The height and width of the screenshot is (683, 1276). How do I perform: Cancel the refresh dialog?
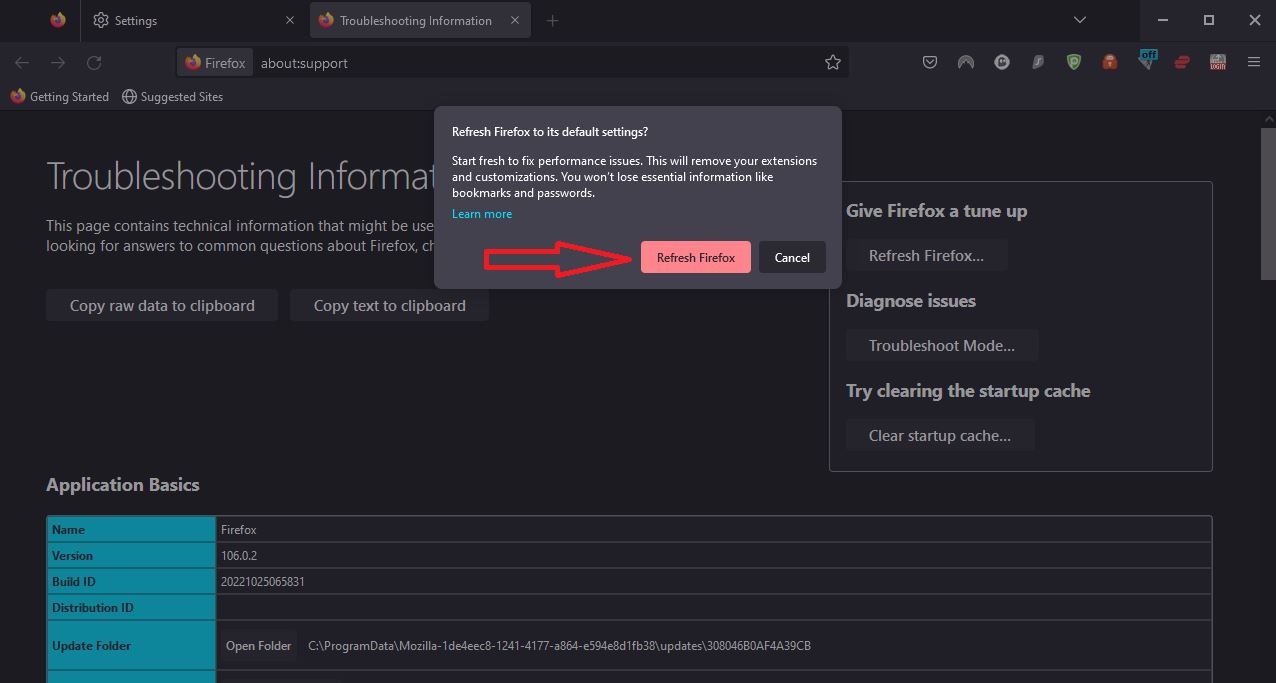[792, 257]
